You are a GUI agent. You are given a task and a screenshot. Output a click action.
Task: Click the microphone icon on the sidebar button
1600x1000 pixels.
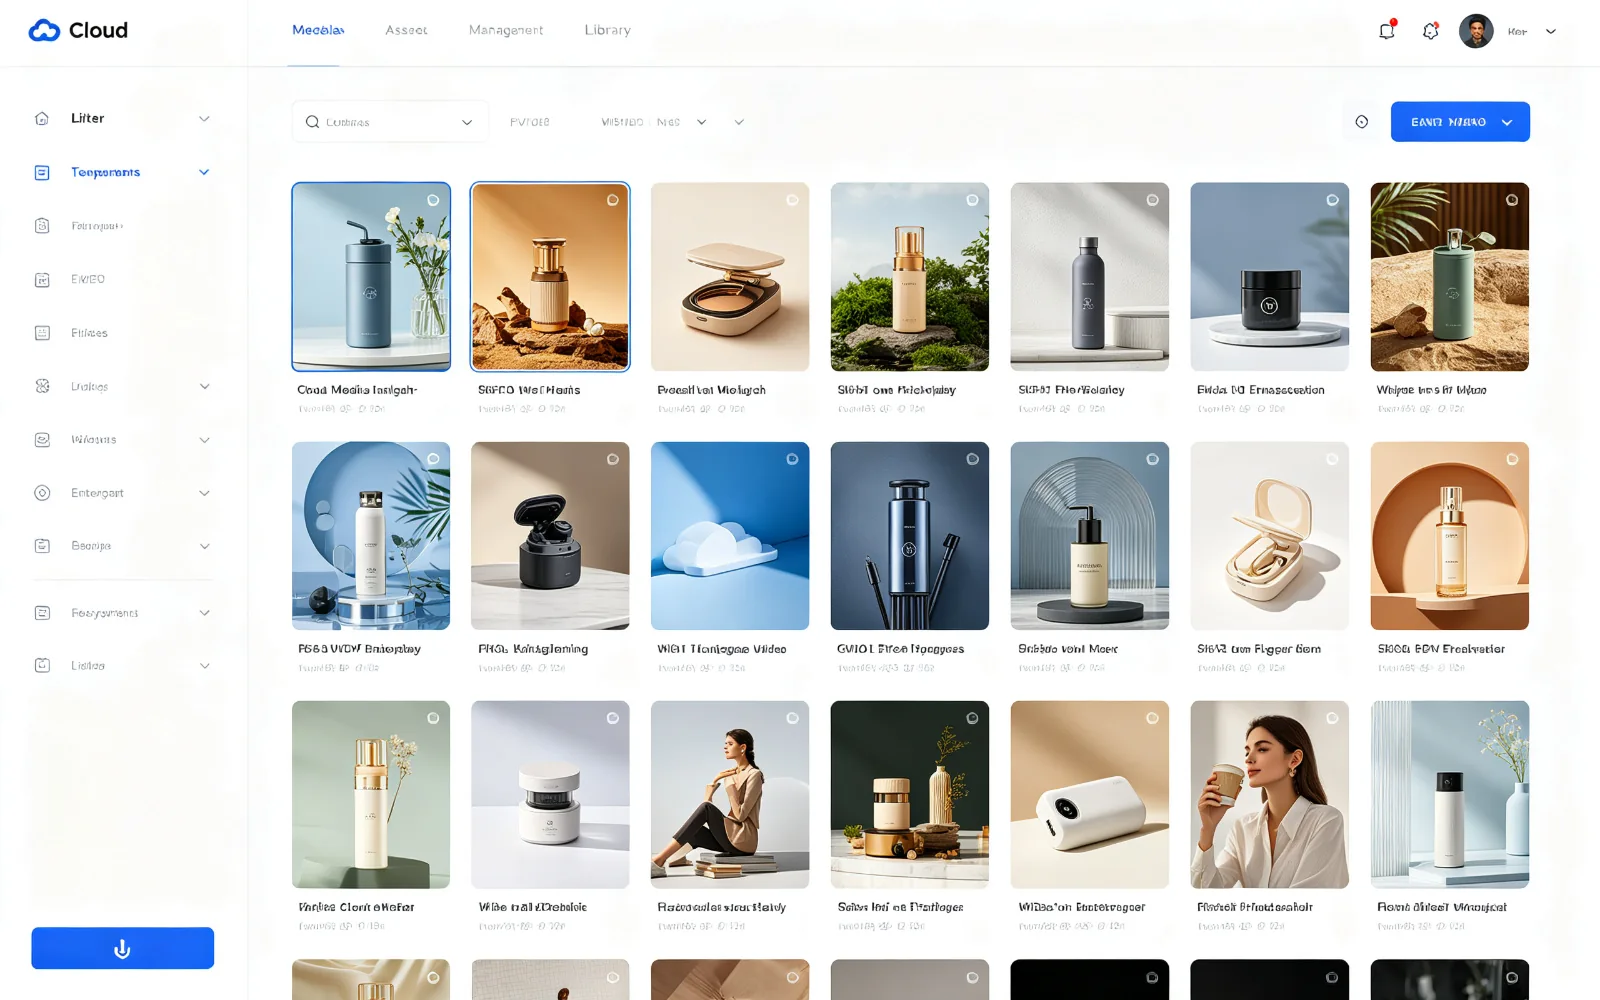[122, 949]
